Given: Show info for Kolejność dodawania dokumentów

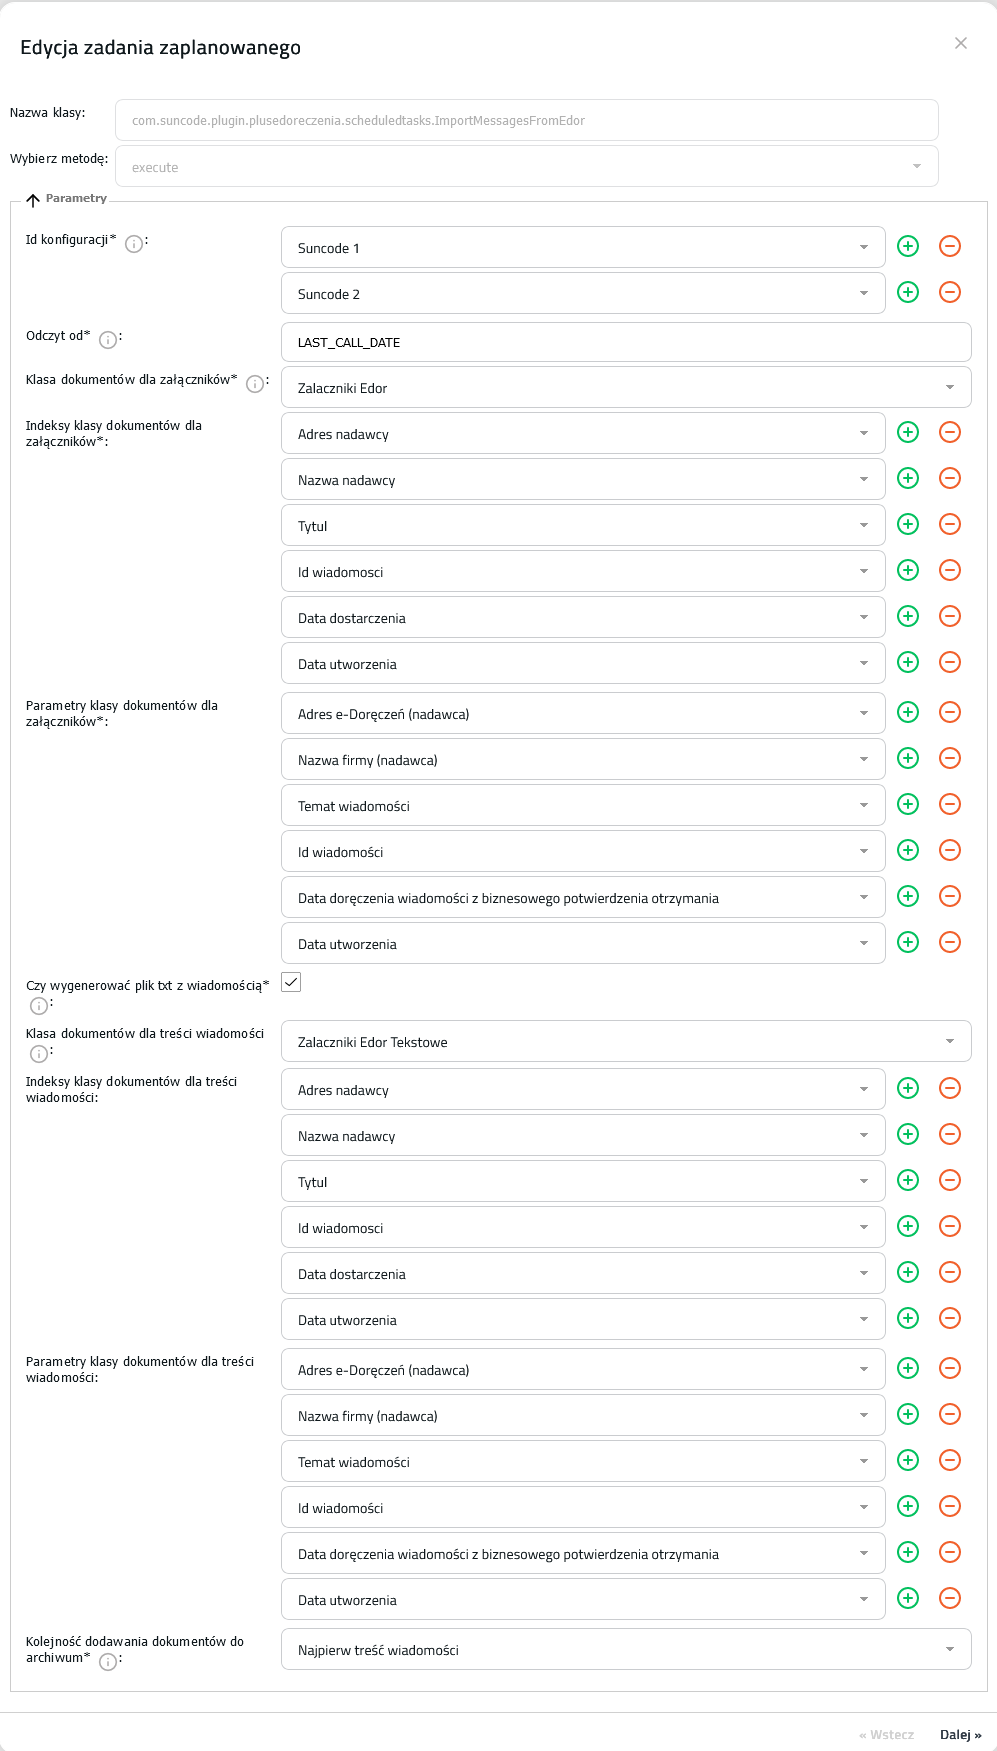Looking at the screenshot, I should pos(108,1661).
